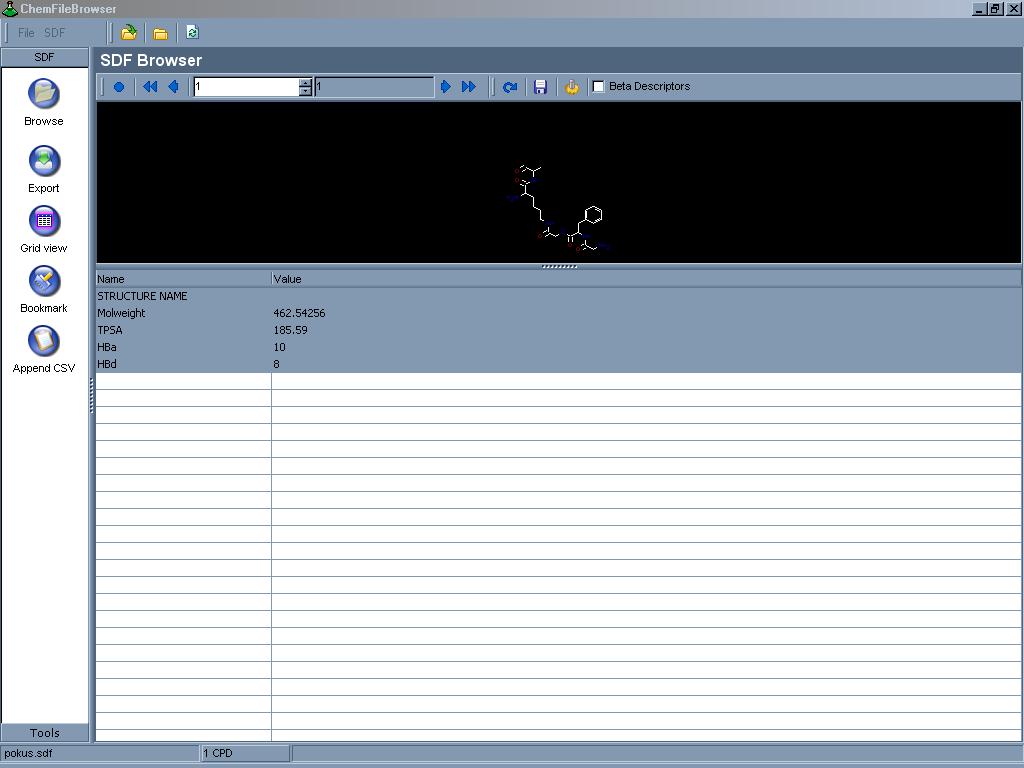1024x768 pixels.
Task: Click the save floppy disk icon
Action: click(540, 87)
